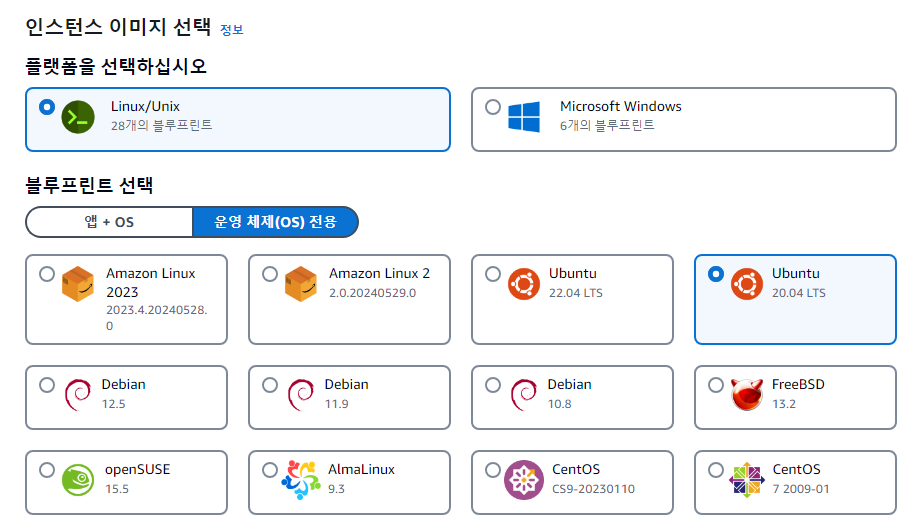Click the AlmaLinux logo icon

[x=301, y=480]
